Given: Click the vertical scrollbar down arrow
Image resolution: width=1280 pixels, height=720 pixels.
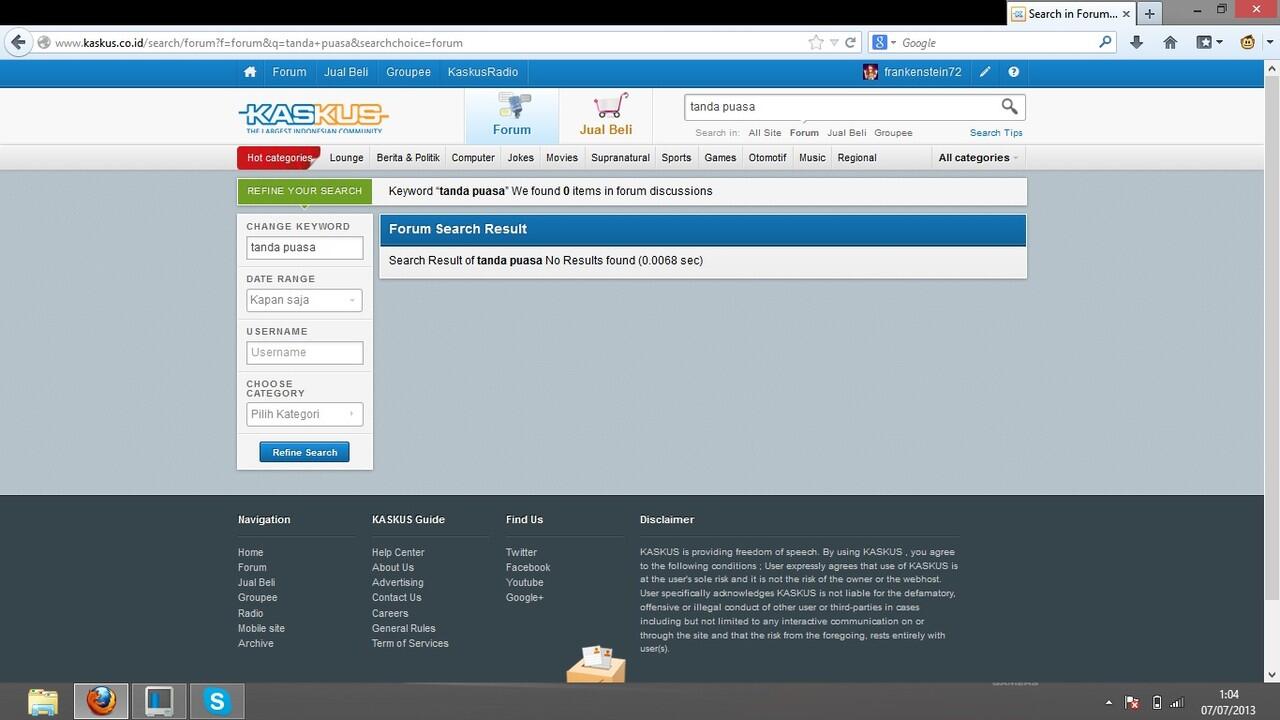Looking at the screenshot, I should pyautogui.click(x=1272, y=675).
